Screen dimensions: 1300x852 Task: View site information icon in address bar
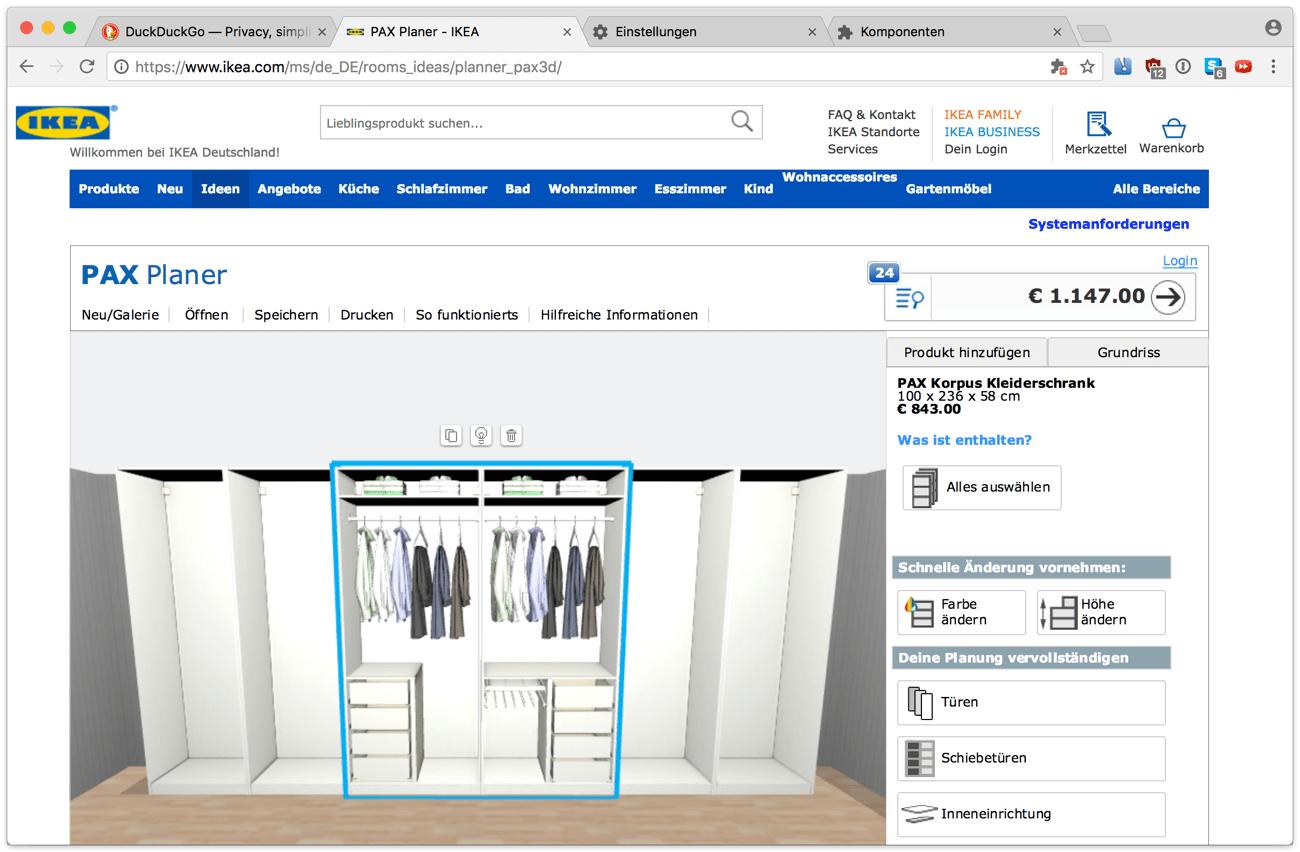pyautogui.click(x=121, y=67)
